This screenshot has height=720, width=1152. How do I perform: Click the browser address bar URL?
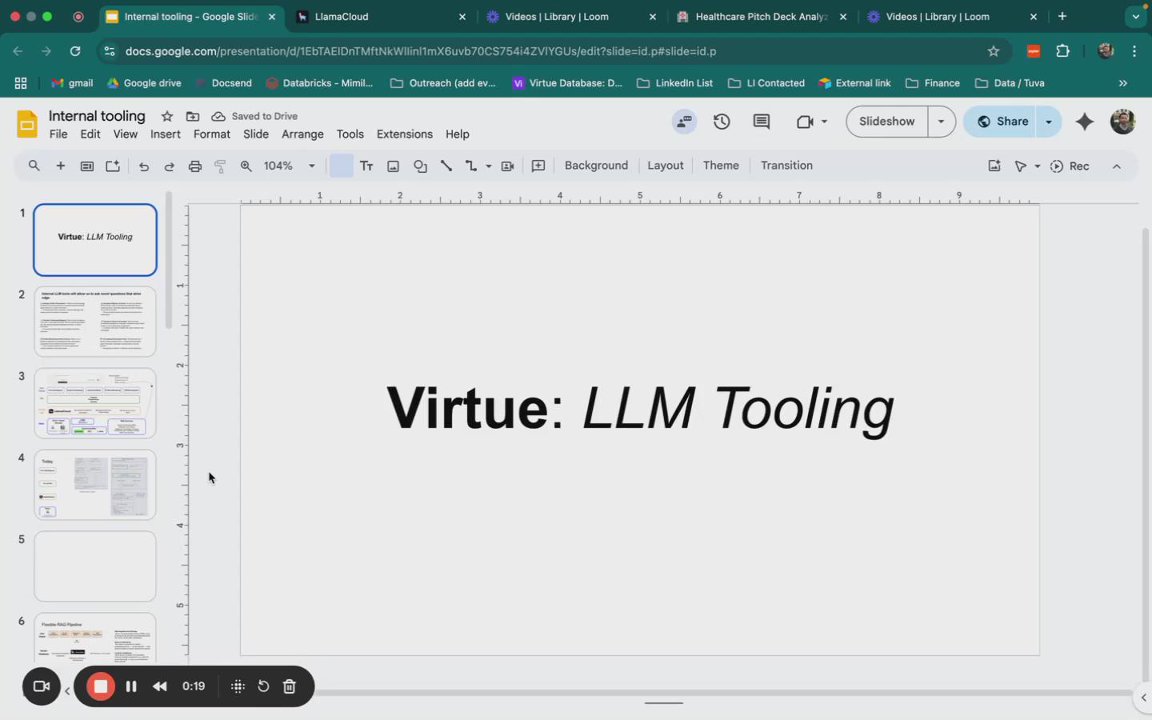420,51
